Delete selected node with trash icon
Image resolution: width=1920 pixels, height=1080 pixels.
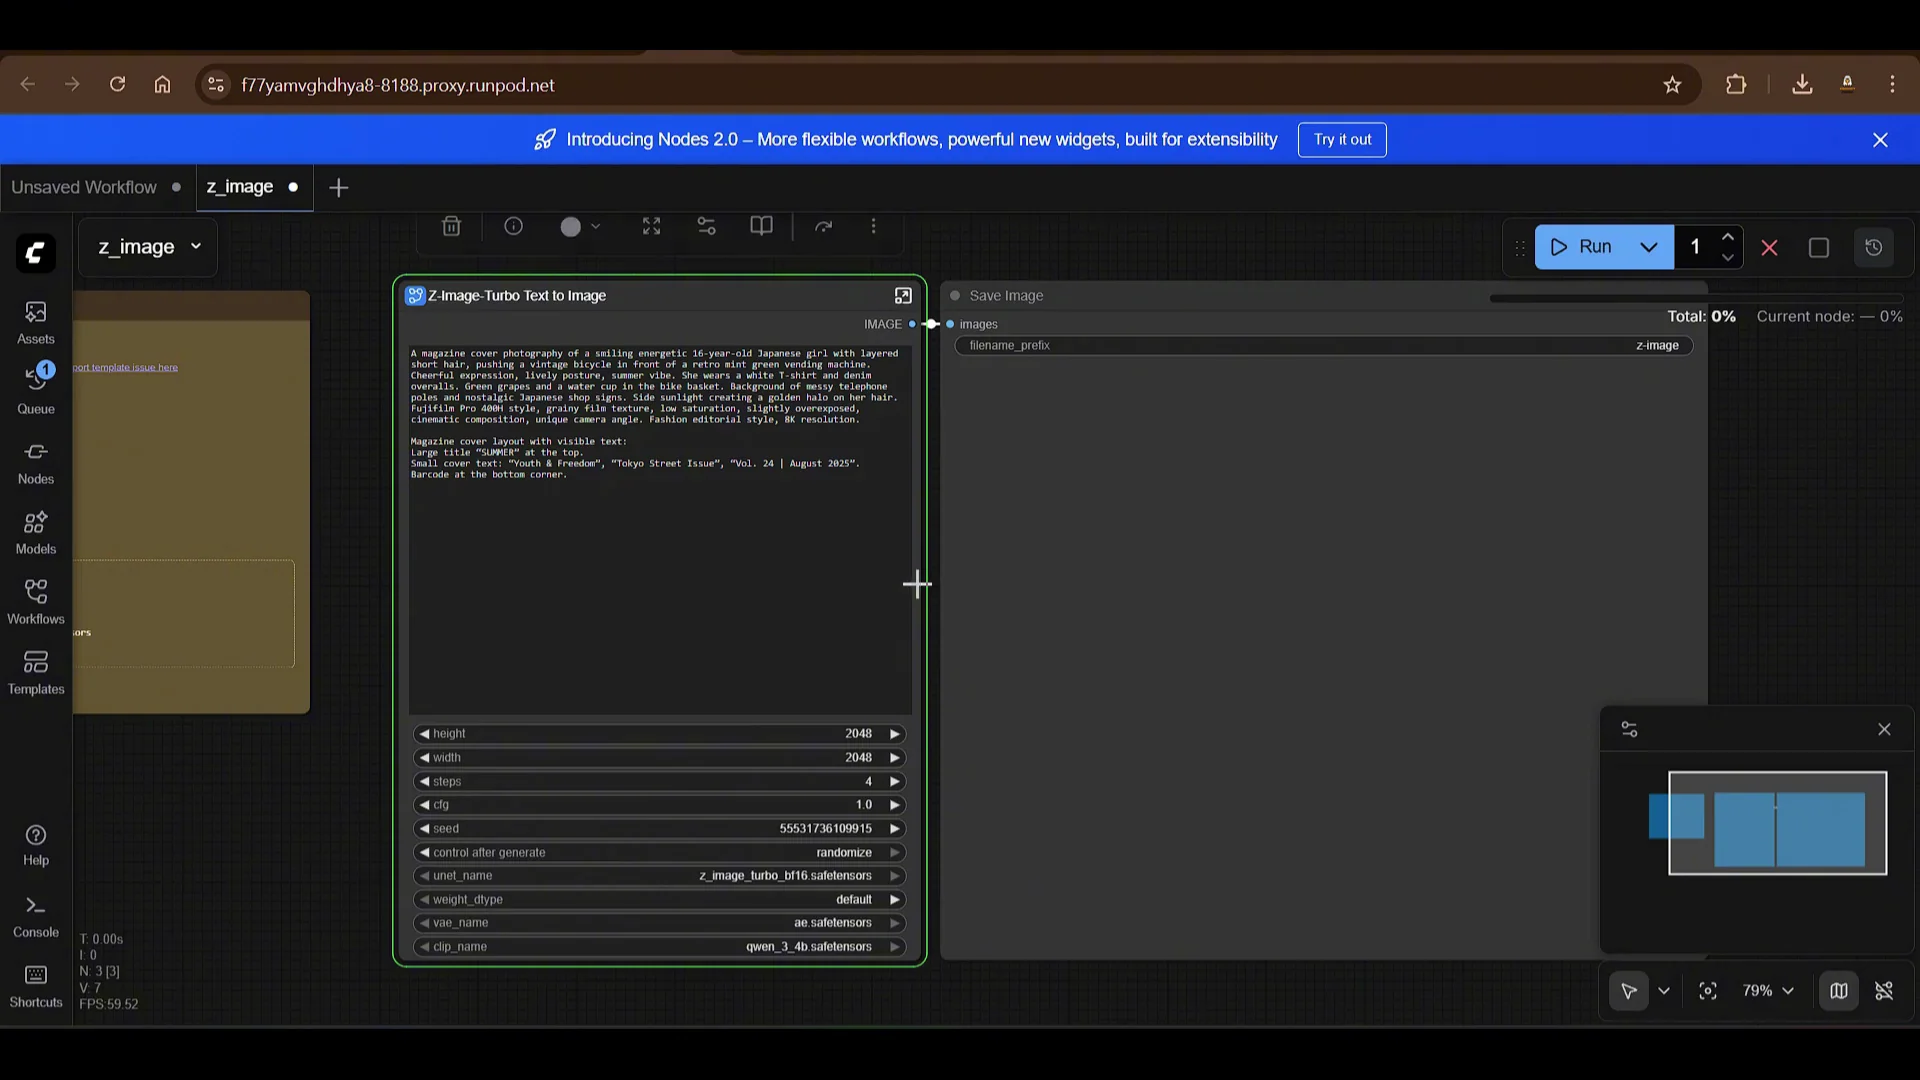click(451, 226)
